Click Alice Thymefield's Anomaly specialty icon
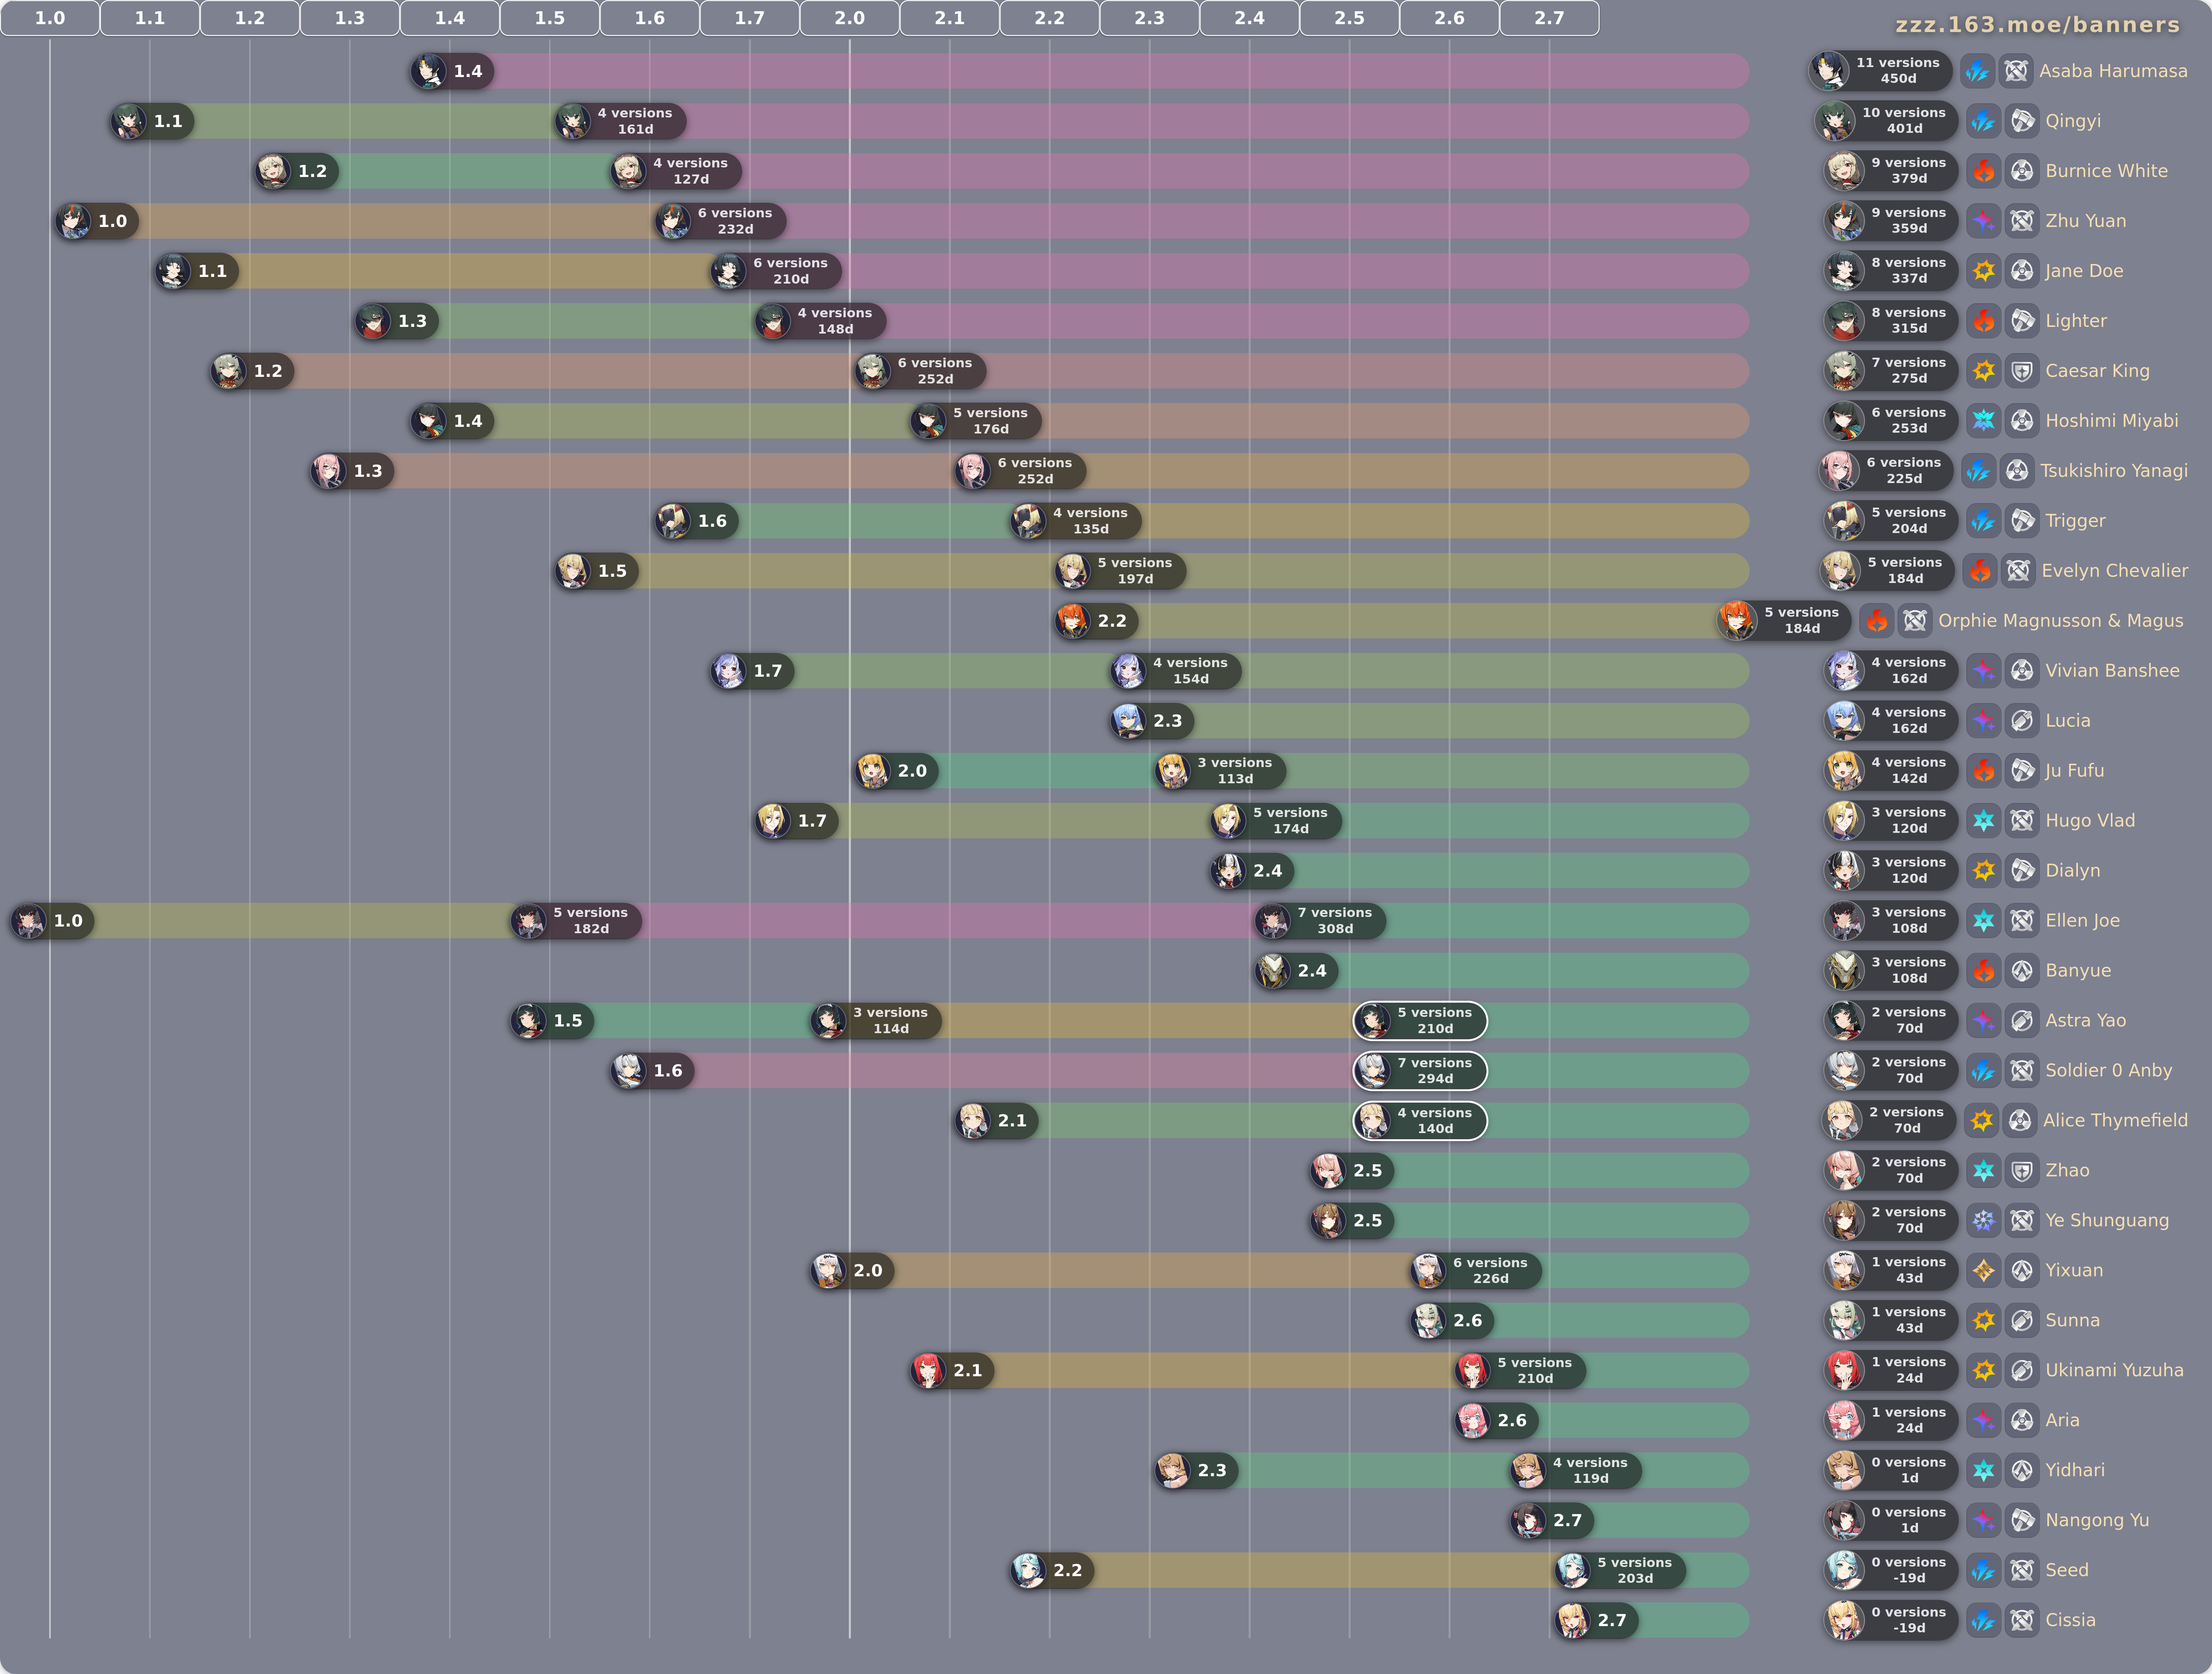This screenshot has height=1674, width=2212. tap(2020, 1120)
